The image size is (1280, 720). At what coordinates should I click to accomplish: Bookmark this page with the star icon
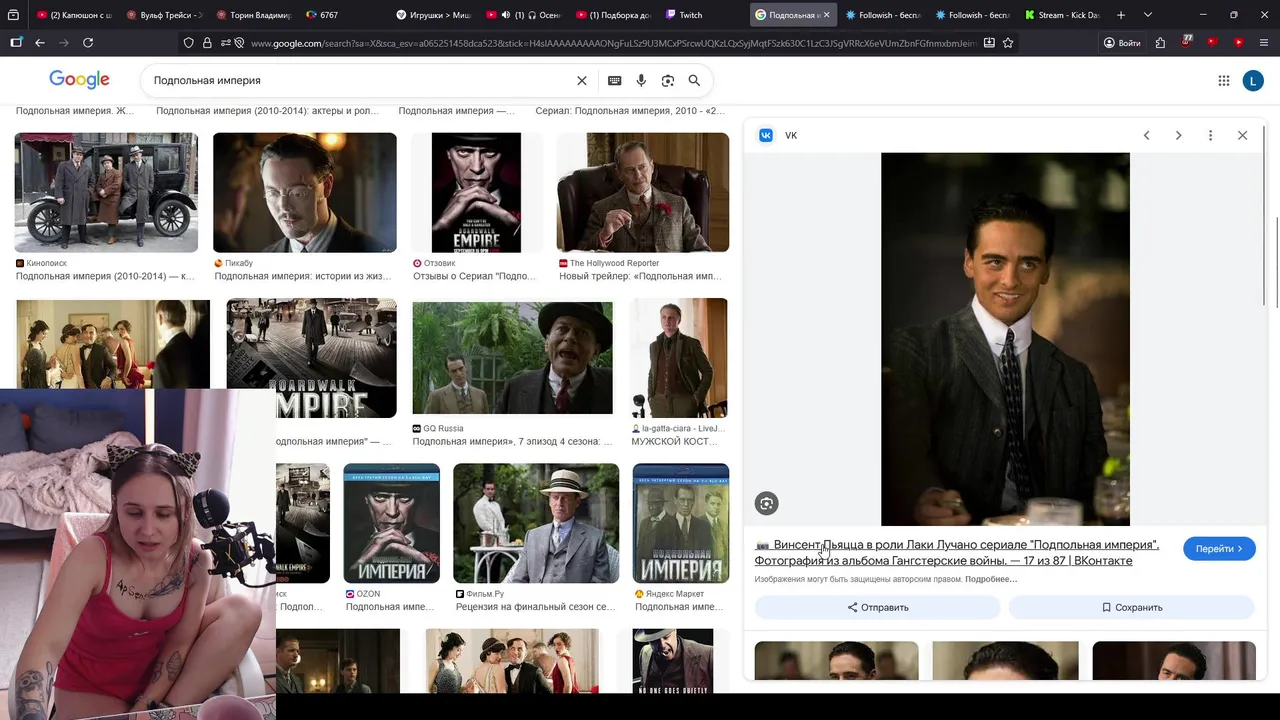coord(1008,43)
